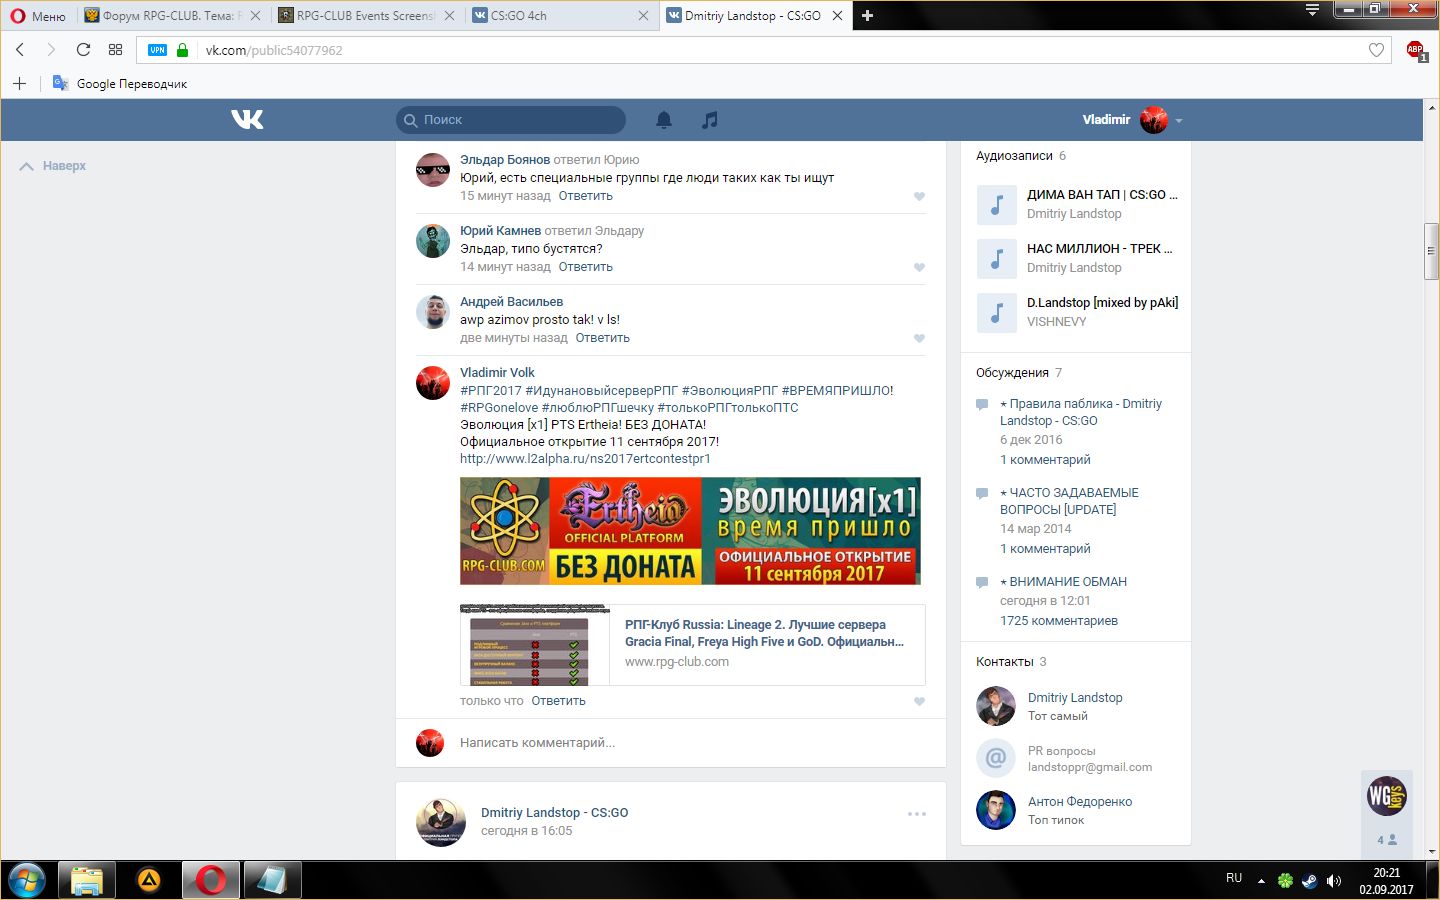Open the Opera Меню button
The width and height of the screenshot is (1440, 900).
click(x=38, y=15)
